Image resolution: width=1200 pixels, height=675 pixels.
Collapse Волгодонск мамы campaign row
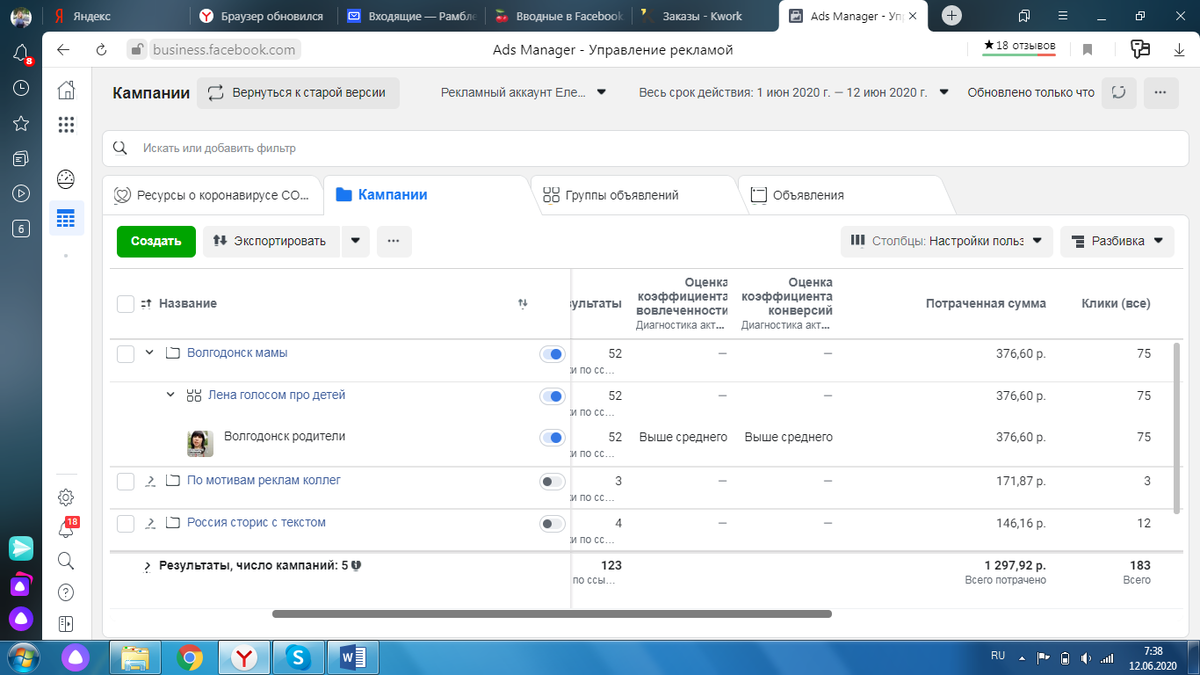pos(150,353)
